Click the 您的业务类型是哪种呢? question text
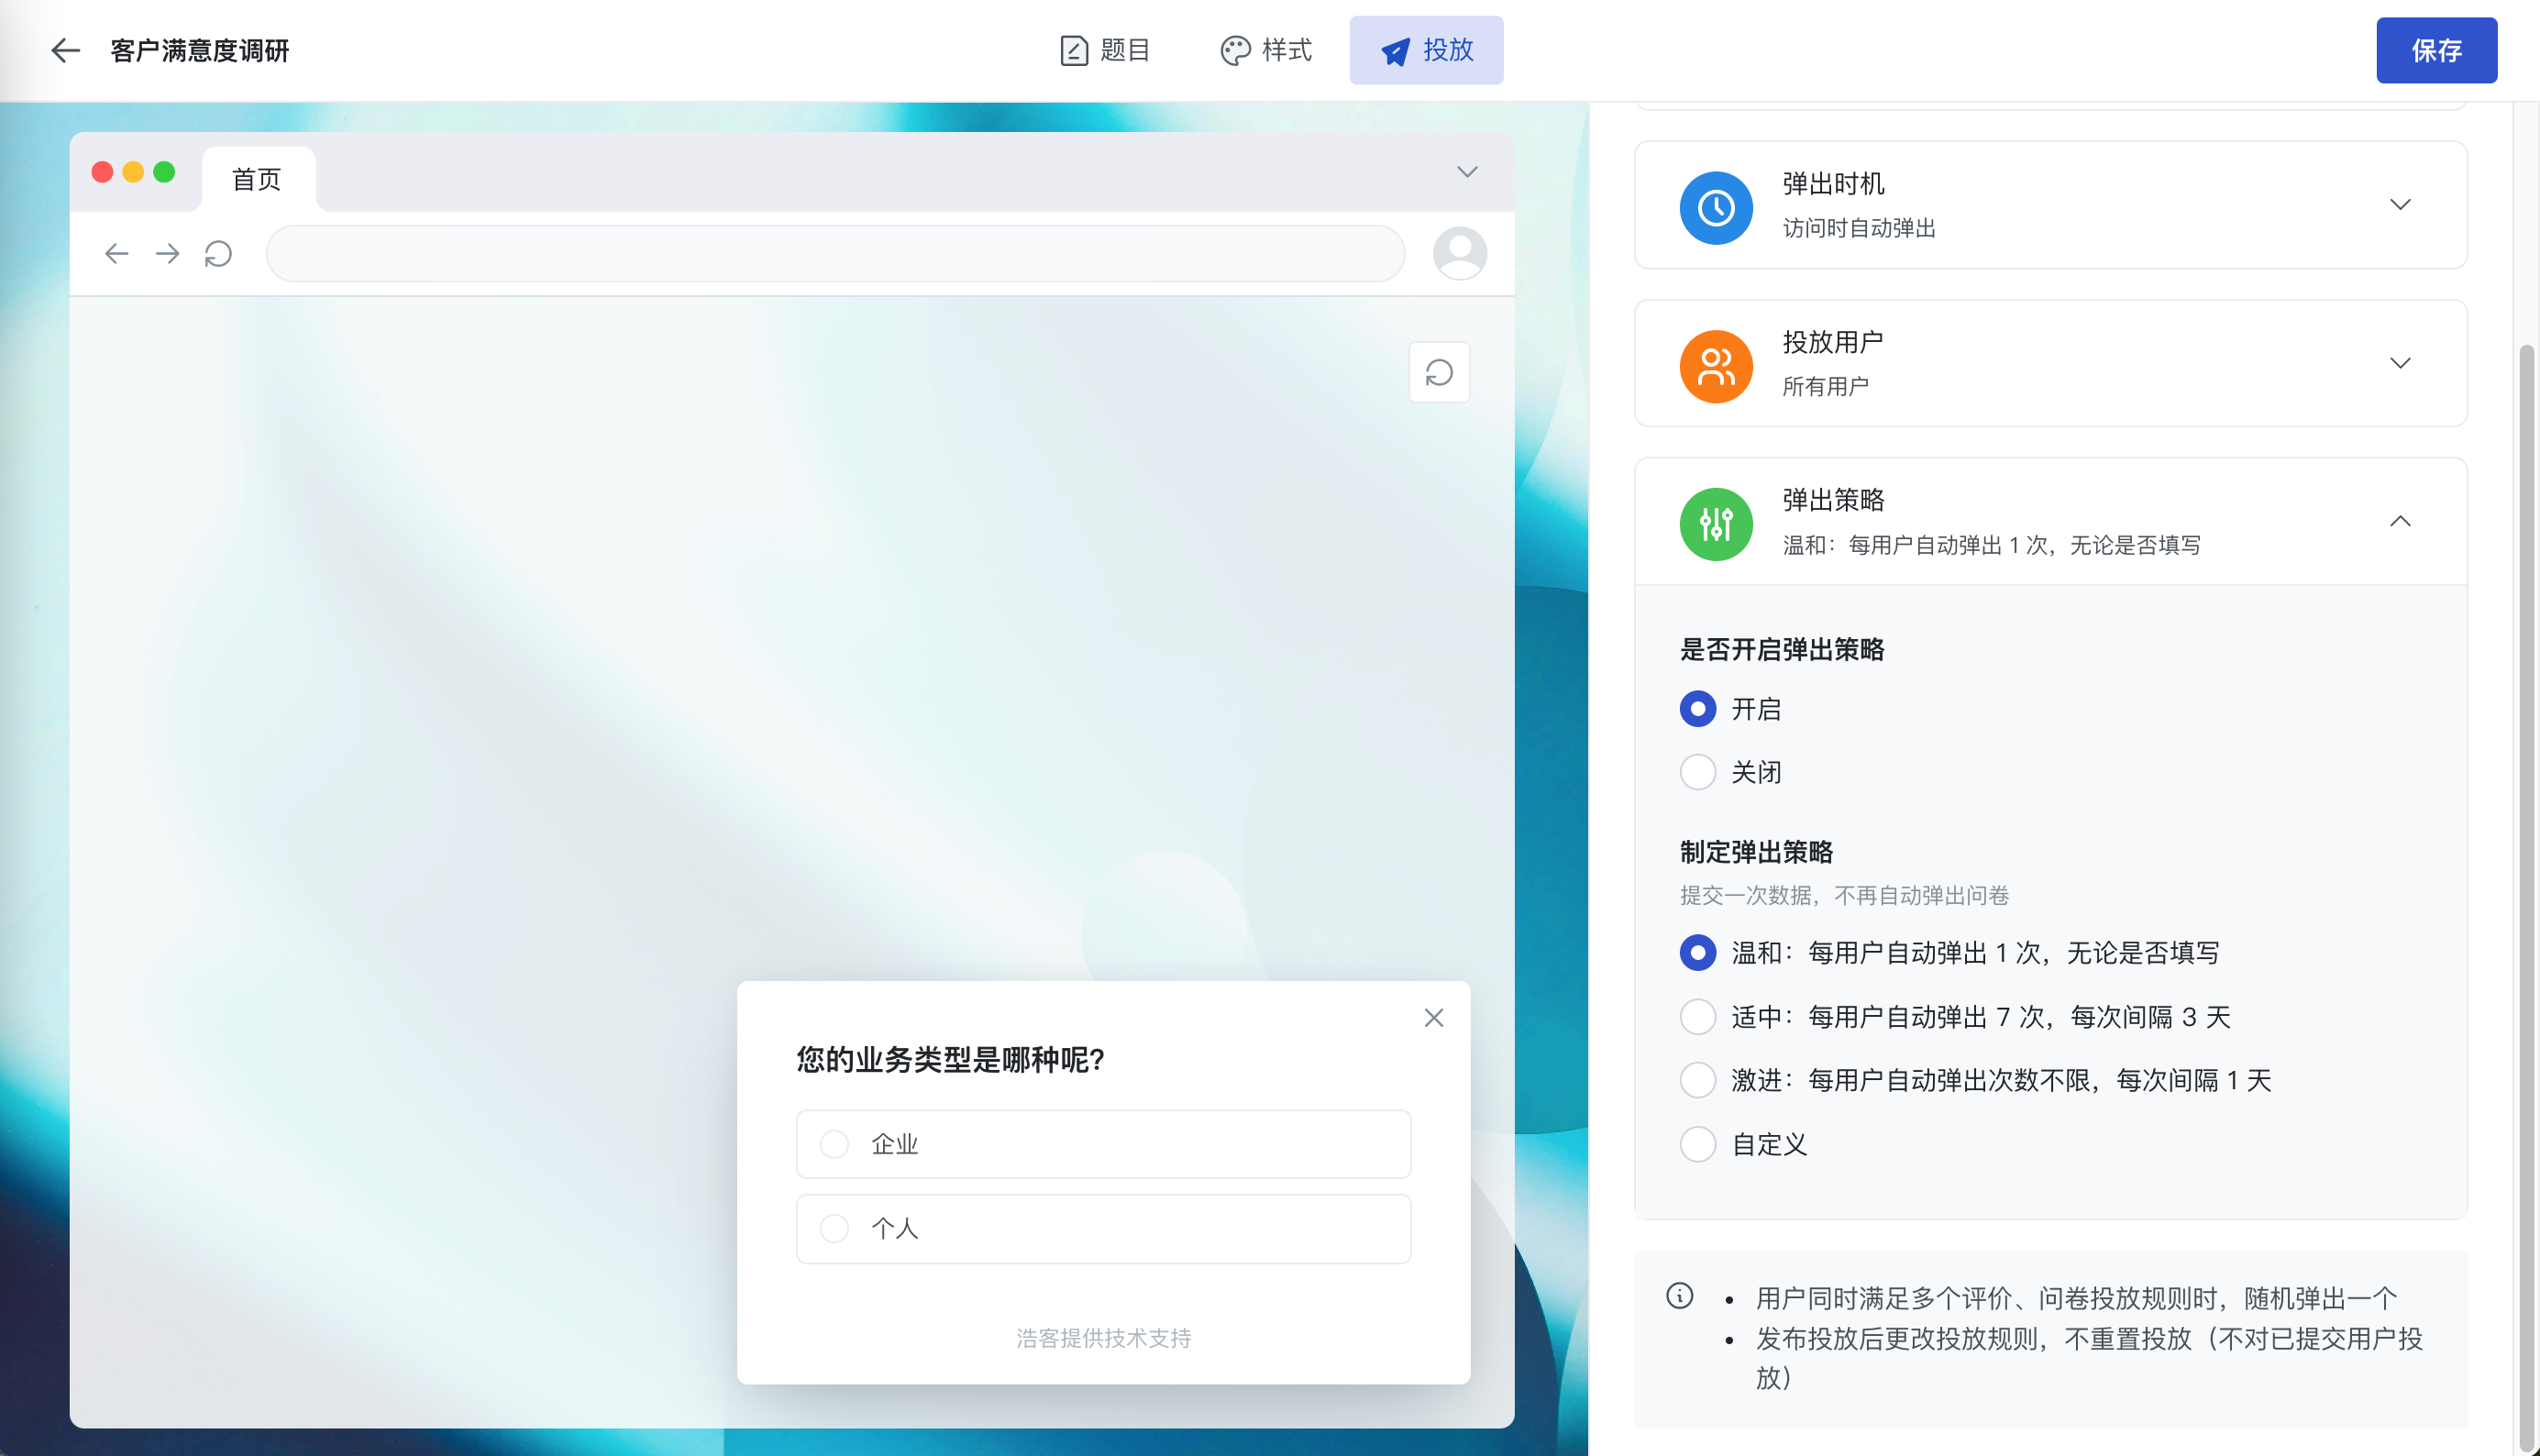 point(950,1060)
